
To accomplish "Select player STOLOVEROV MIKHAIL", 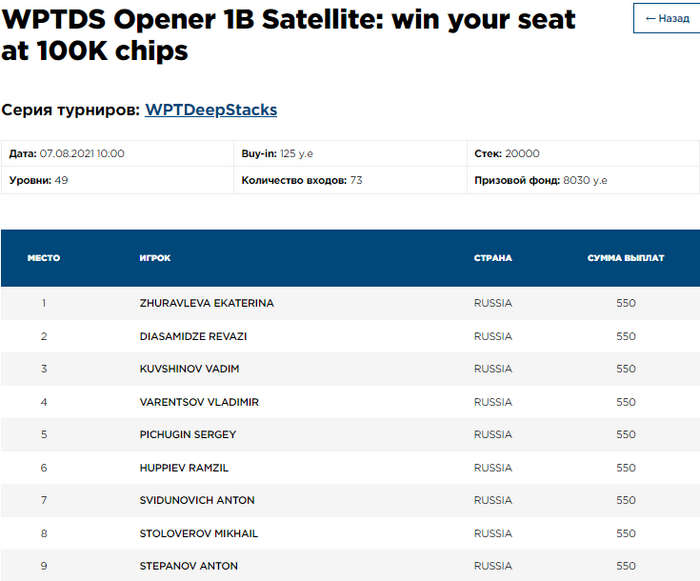I will (199, 534).
